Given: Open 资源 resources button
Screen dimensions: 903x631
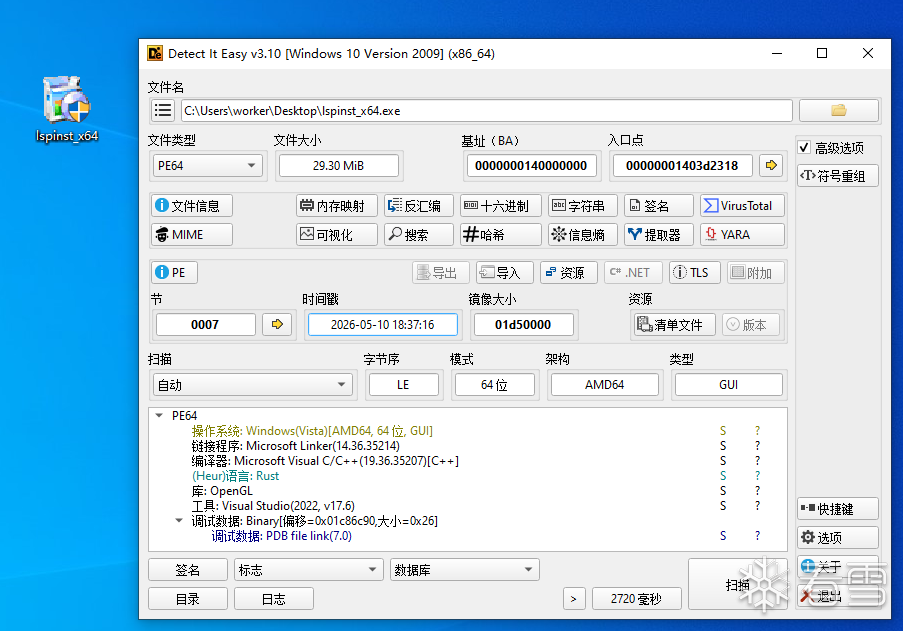Looking at the screenshot, I should (x=569, y=272).
